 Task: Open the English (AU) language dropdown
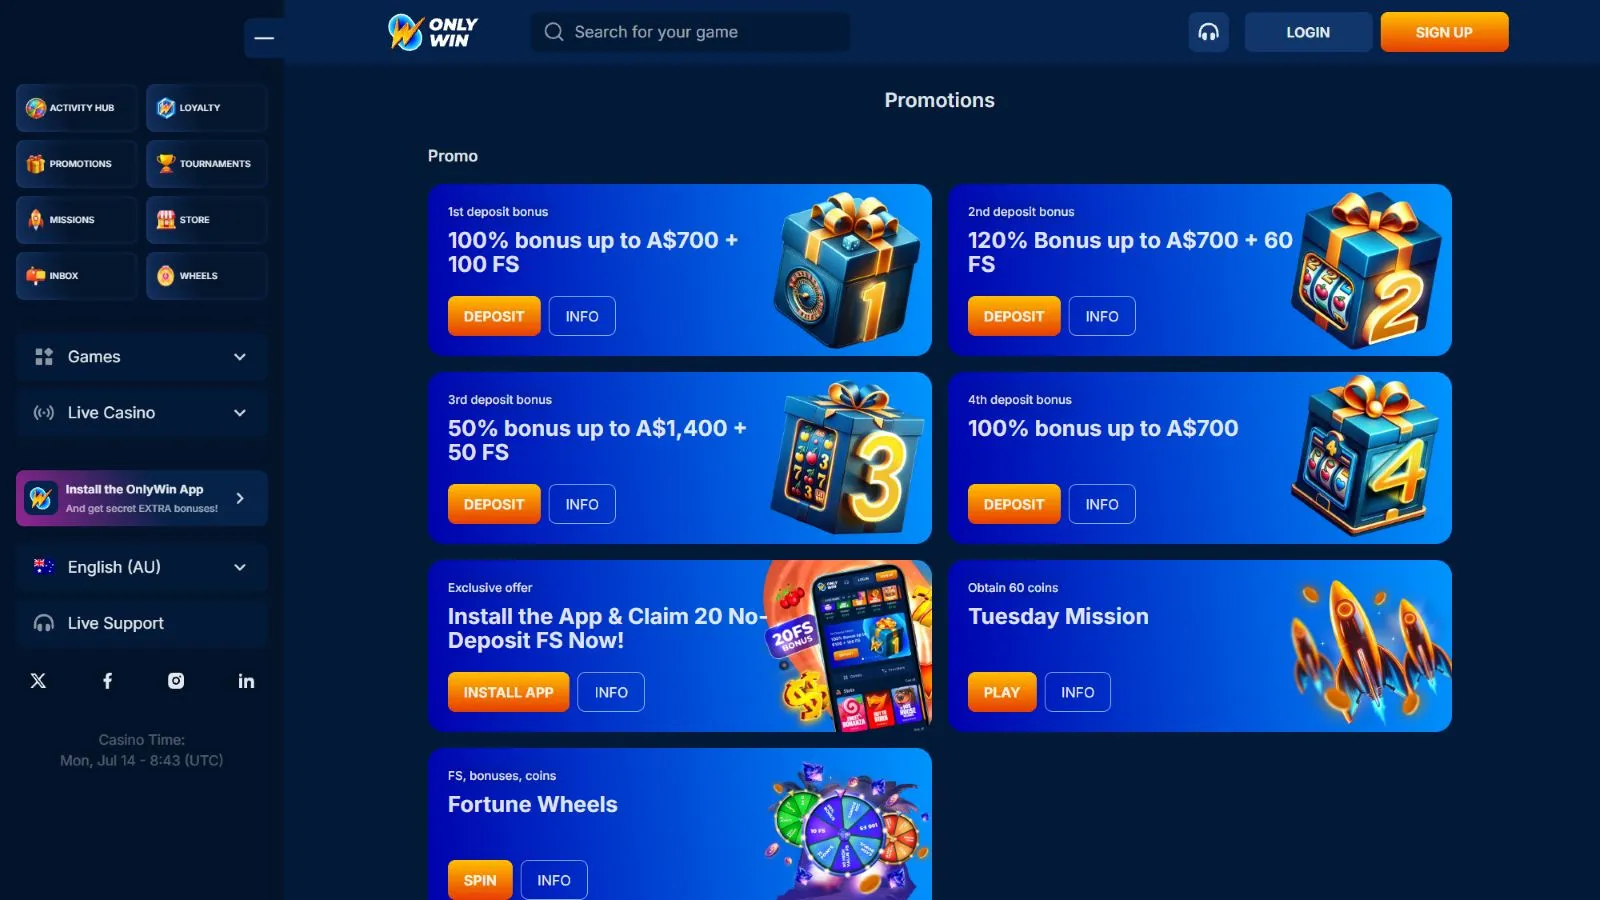click(x=142, y=567)
